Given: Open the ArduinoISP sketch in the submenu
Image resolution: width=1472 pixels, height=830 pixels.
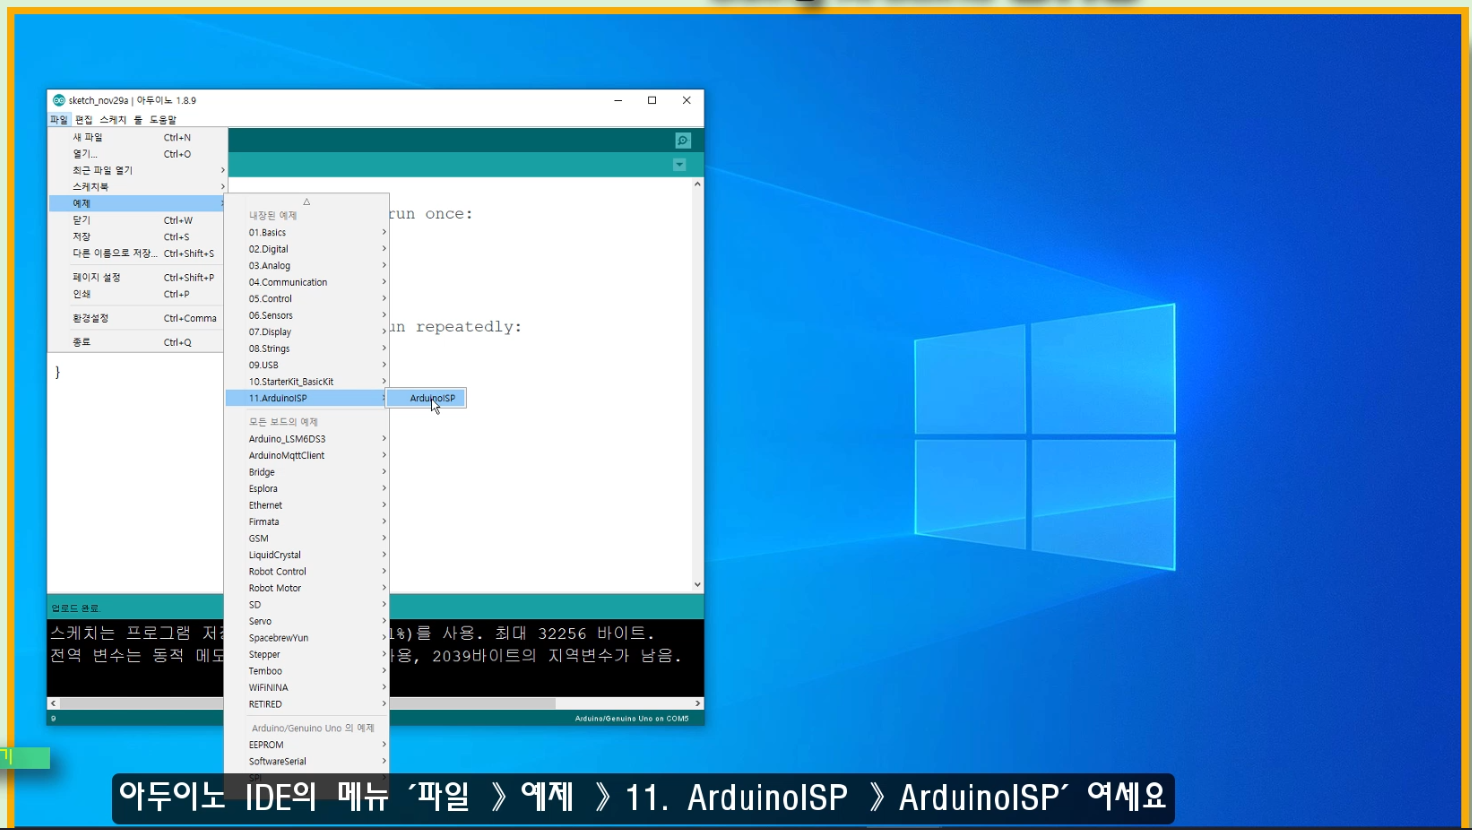Looking at the screenshot, I should point(427,398).
